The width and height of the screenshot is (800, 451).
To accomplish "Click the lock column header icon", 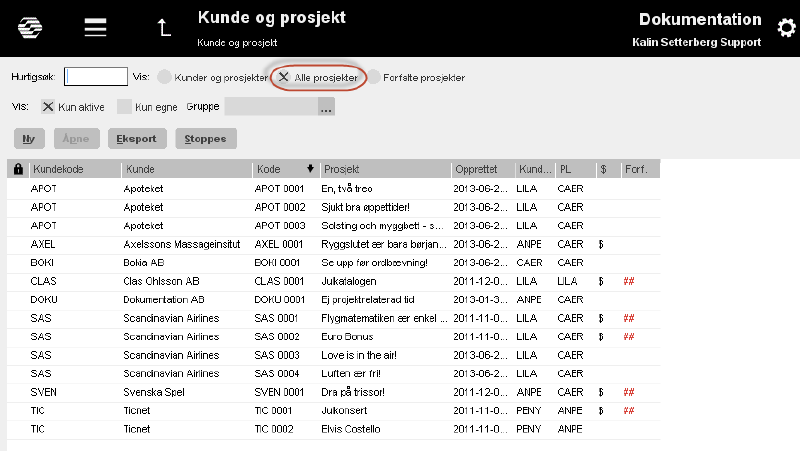I will point(18,169).
